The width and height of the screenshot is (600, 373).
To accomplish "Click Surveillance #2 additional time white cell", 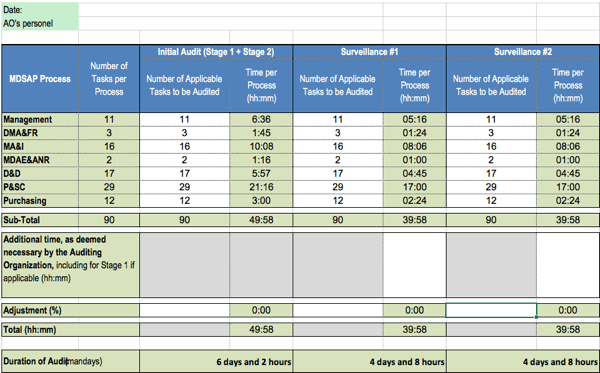I will [x=568, y=265].
